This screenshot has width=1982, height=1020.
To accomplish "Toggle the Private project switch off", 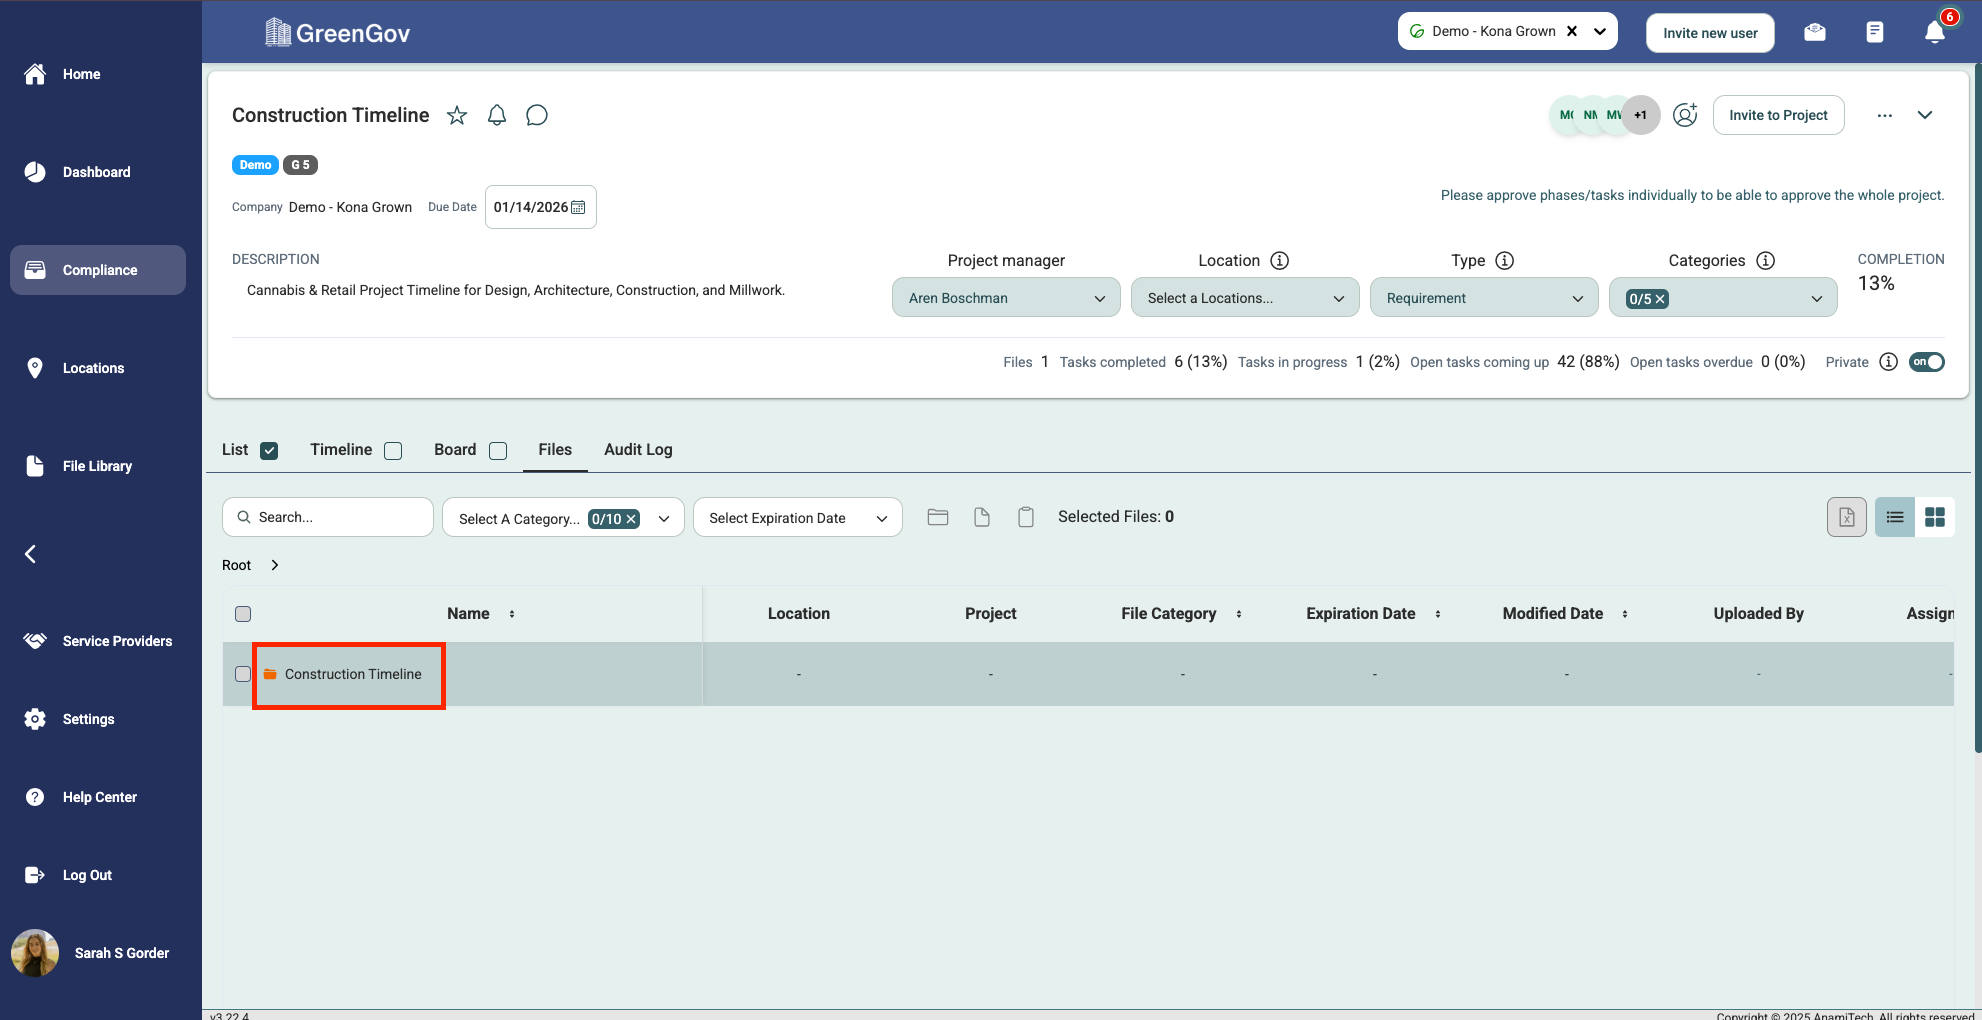I will click(x=1926, y=362).
